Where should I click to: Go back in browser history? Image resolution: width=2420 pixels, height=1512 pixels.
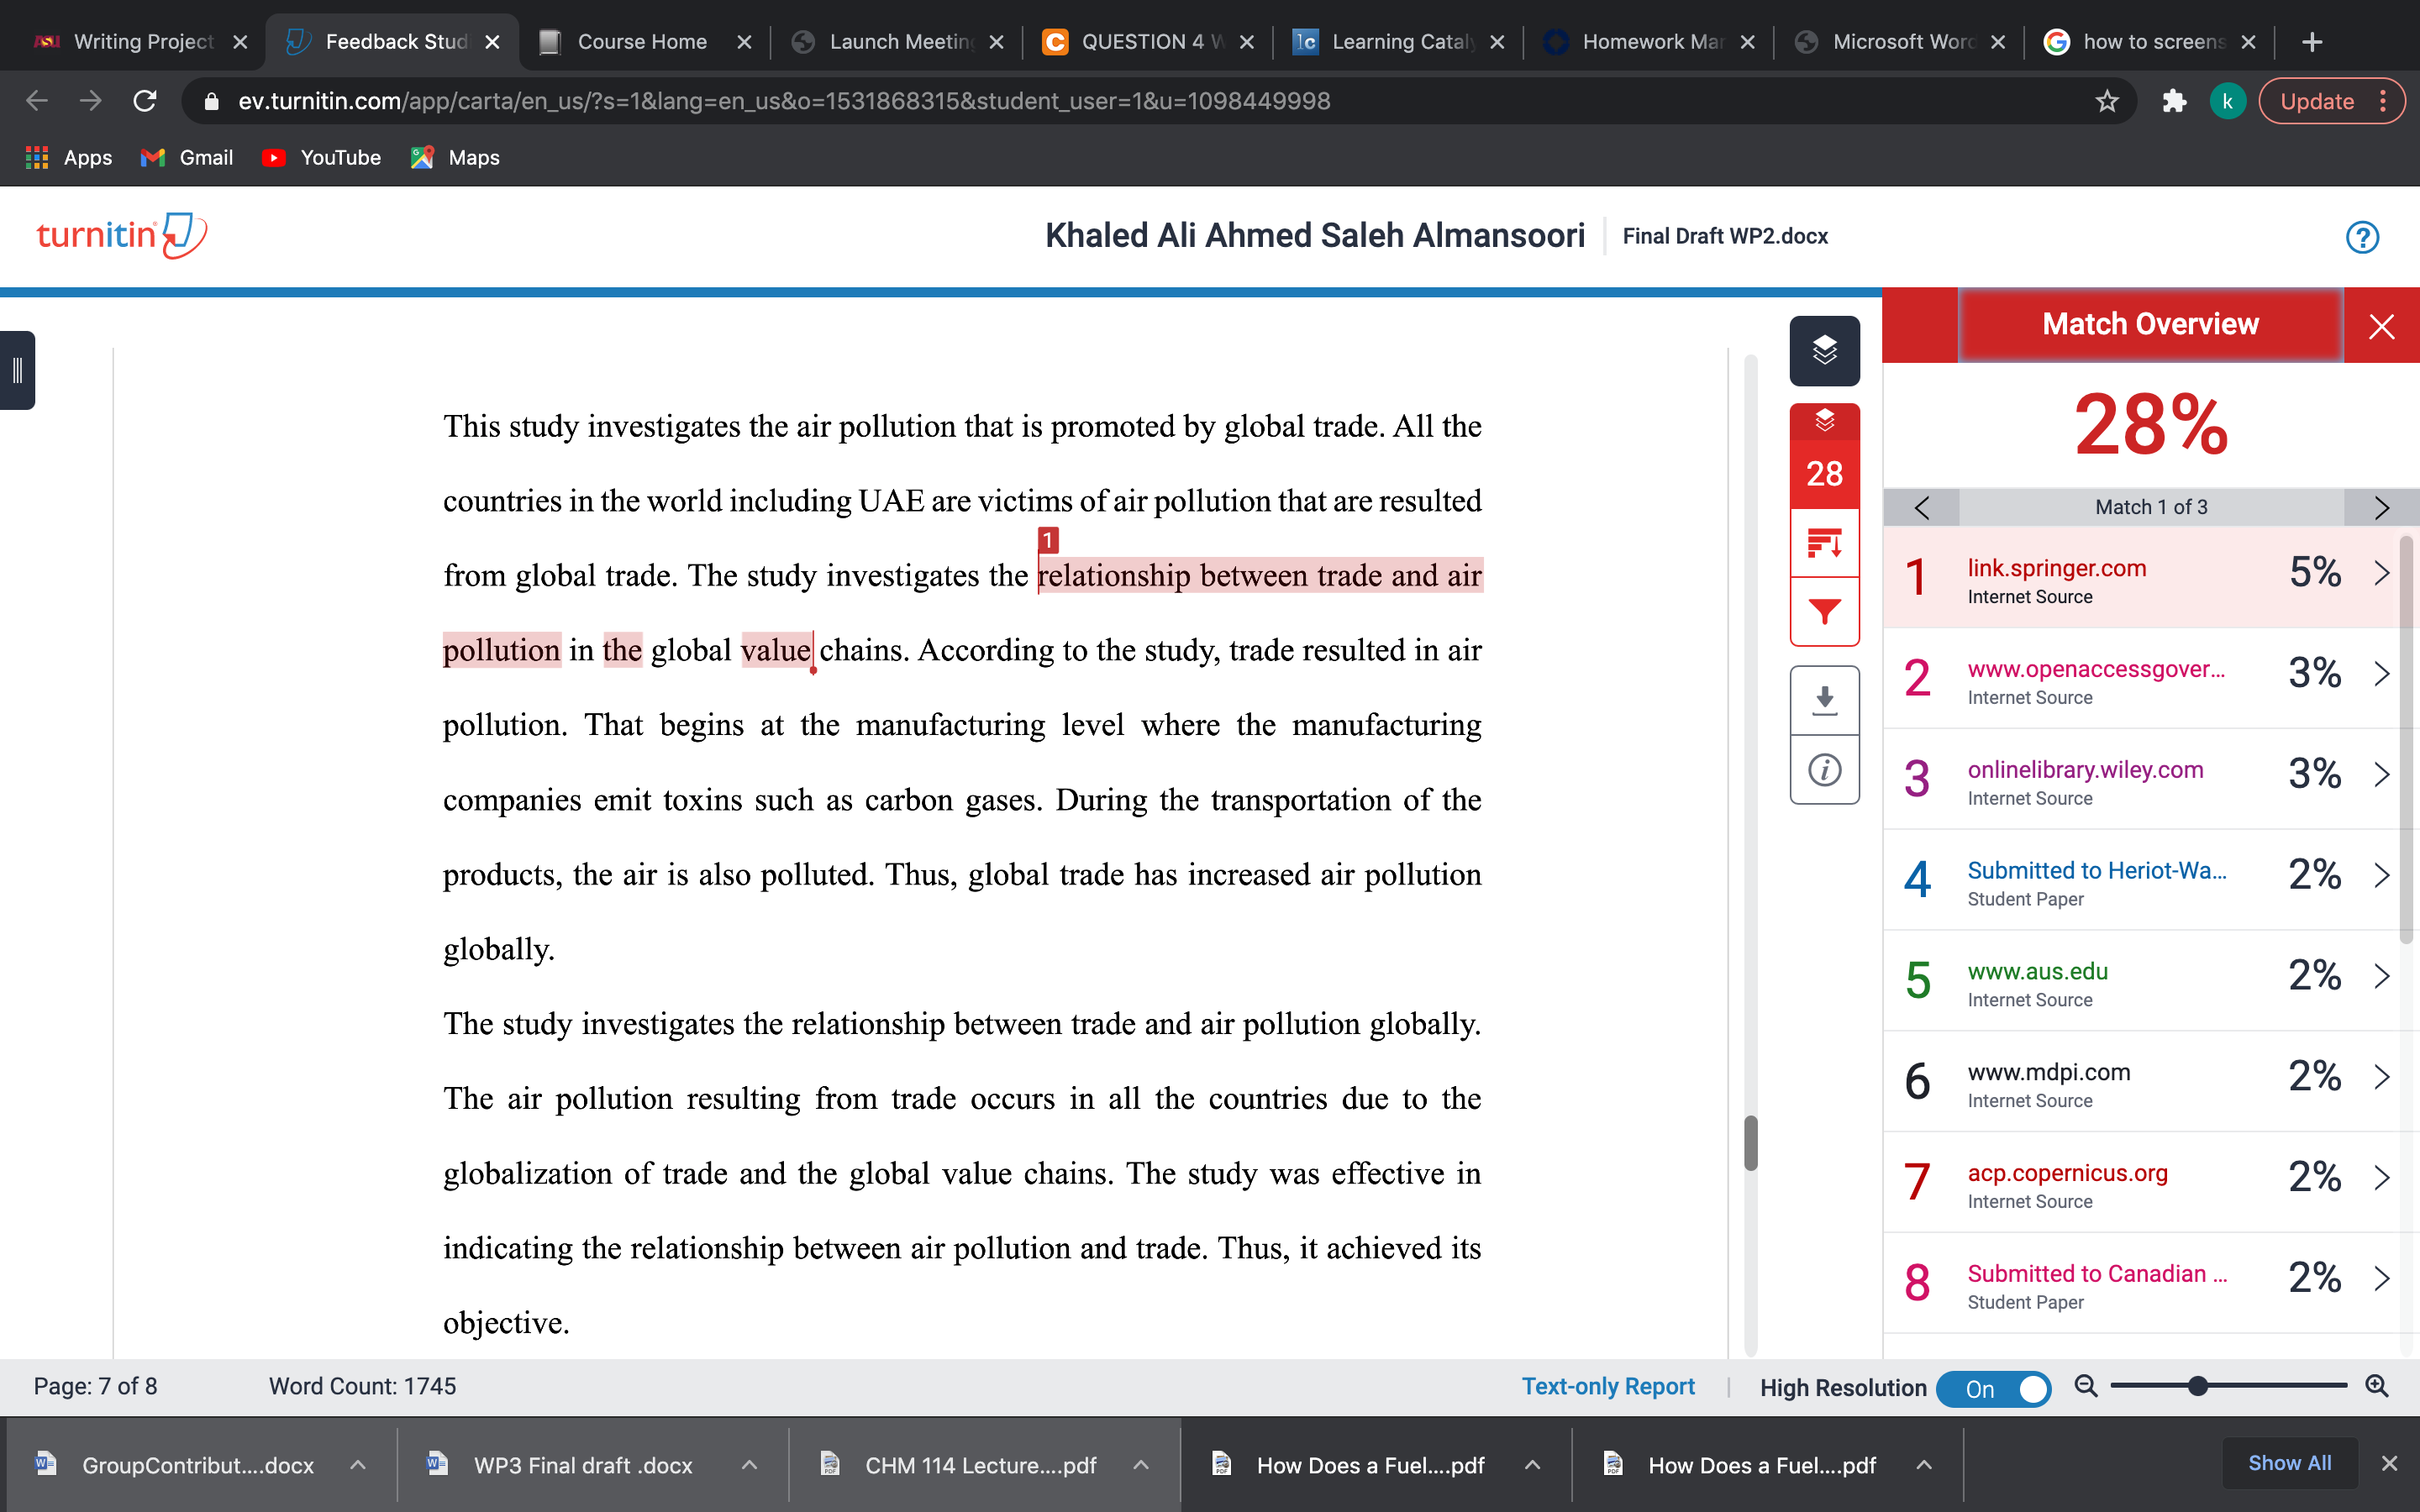pos(37,101)
